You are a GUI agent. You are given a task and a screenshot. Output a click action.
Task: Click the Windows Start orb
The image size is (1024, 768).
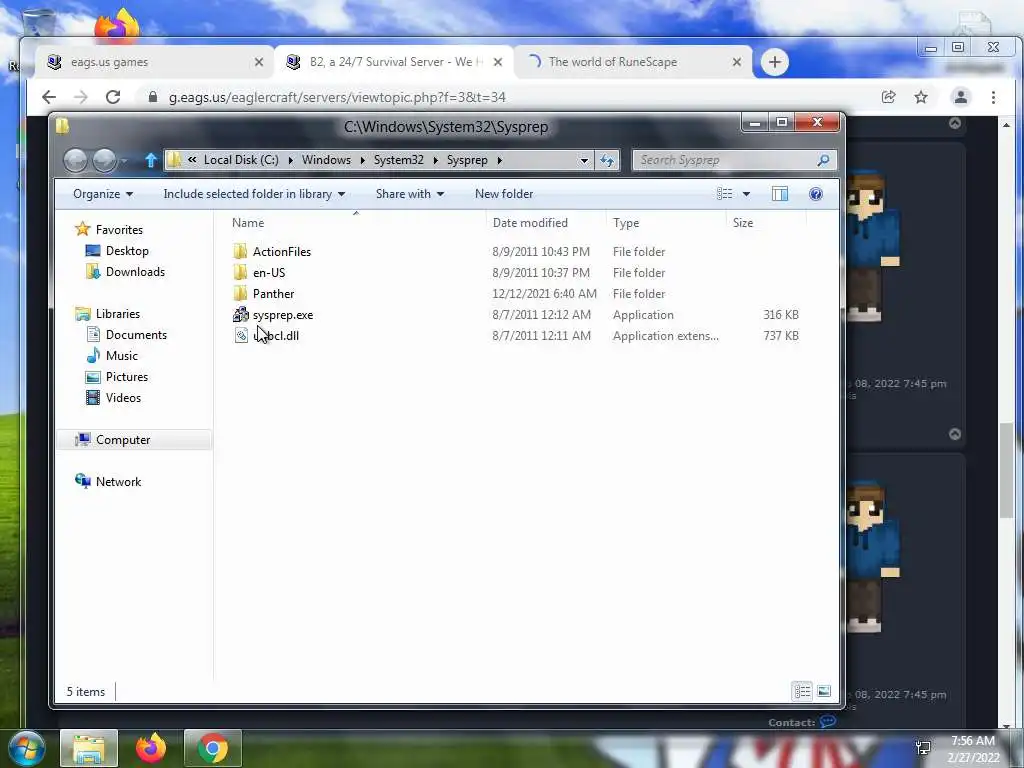click(27, 748)
